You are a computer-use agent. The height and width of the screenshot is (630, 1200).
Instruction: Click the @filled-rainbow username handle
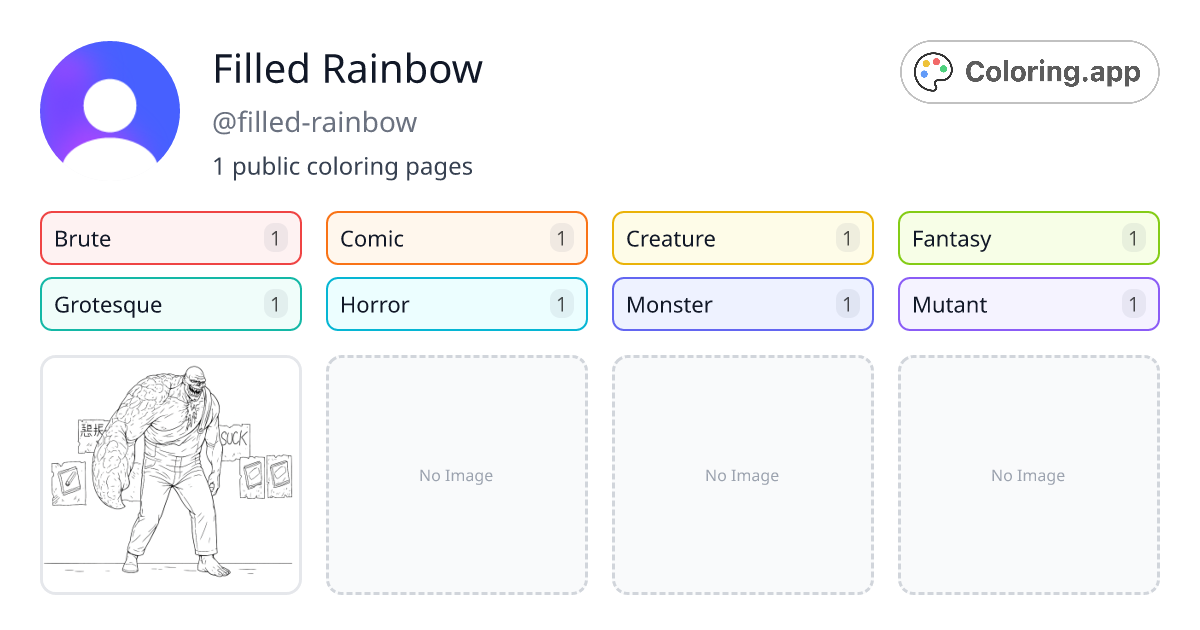coord(315,121)
